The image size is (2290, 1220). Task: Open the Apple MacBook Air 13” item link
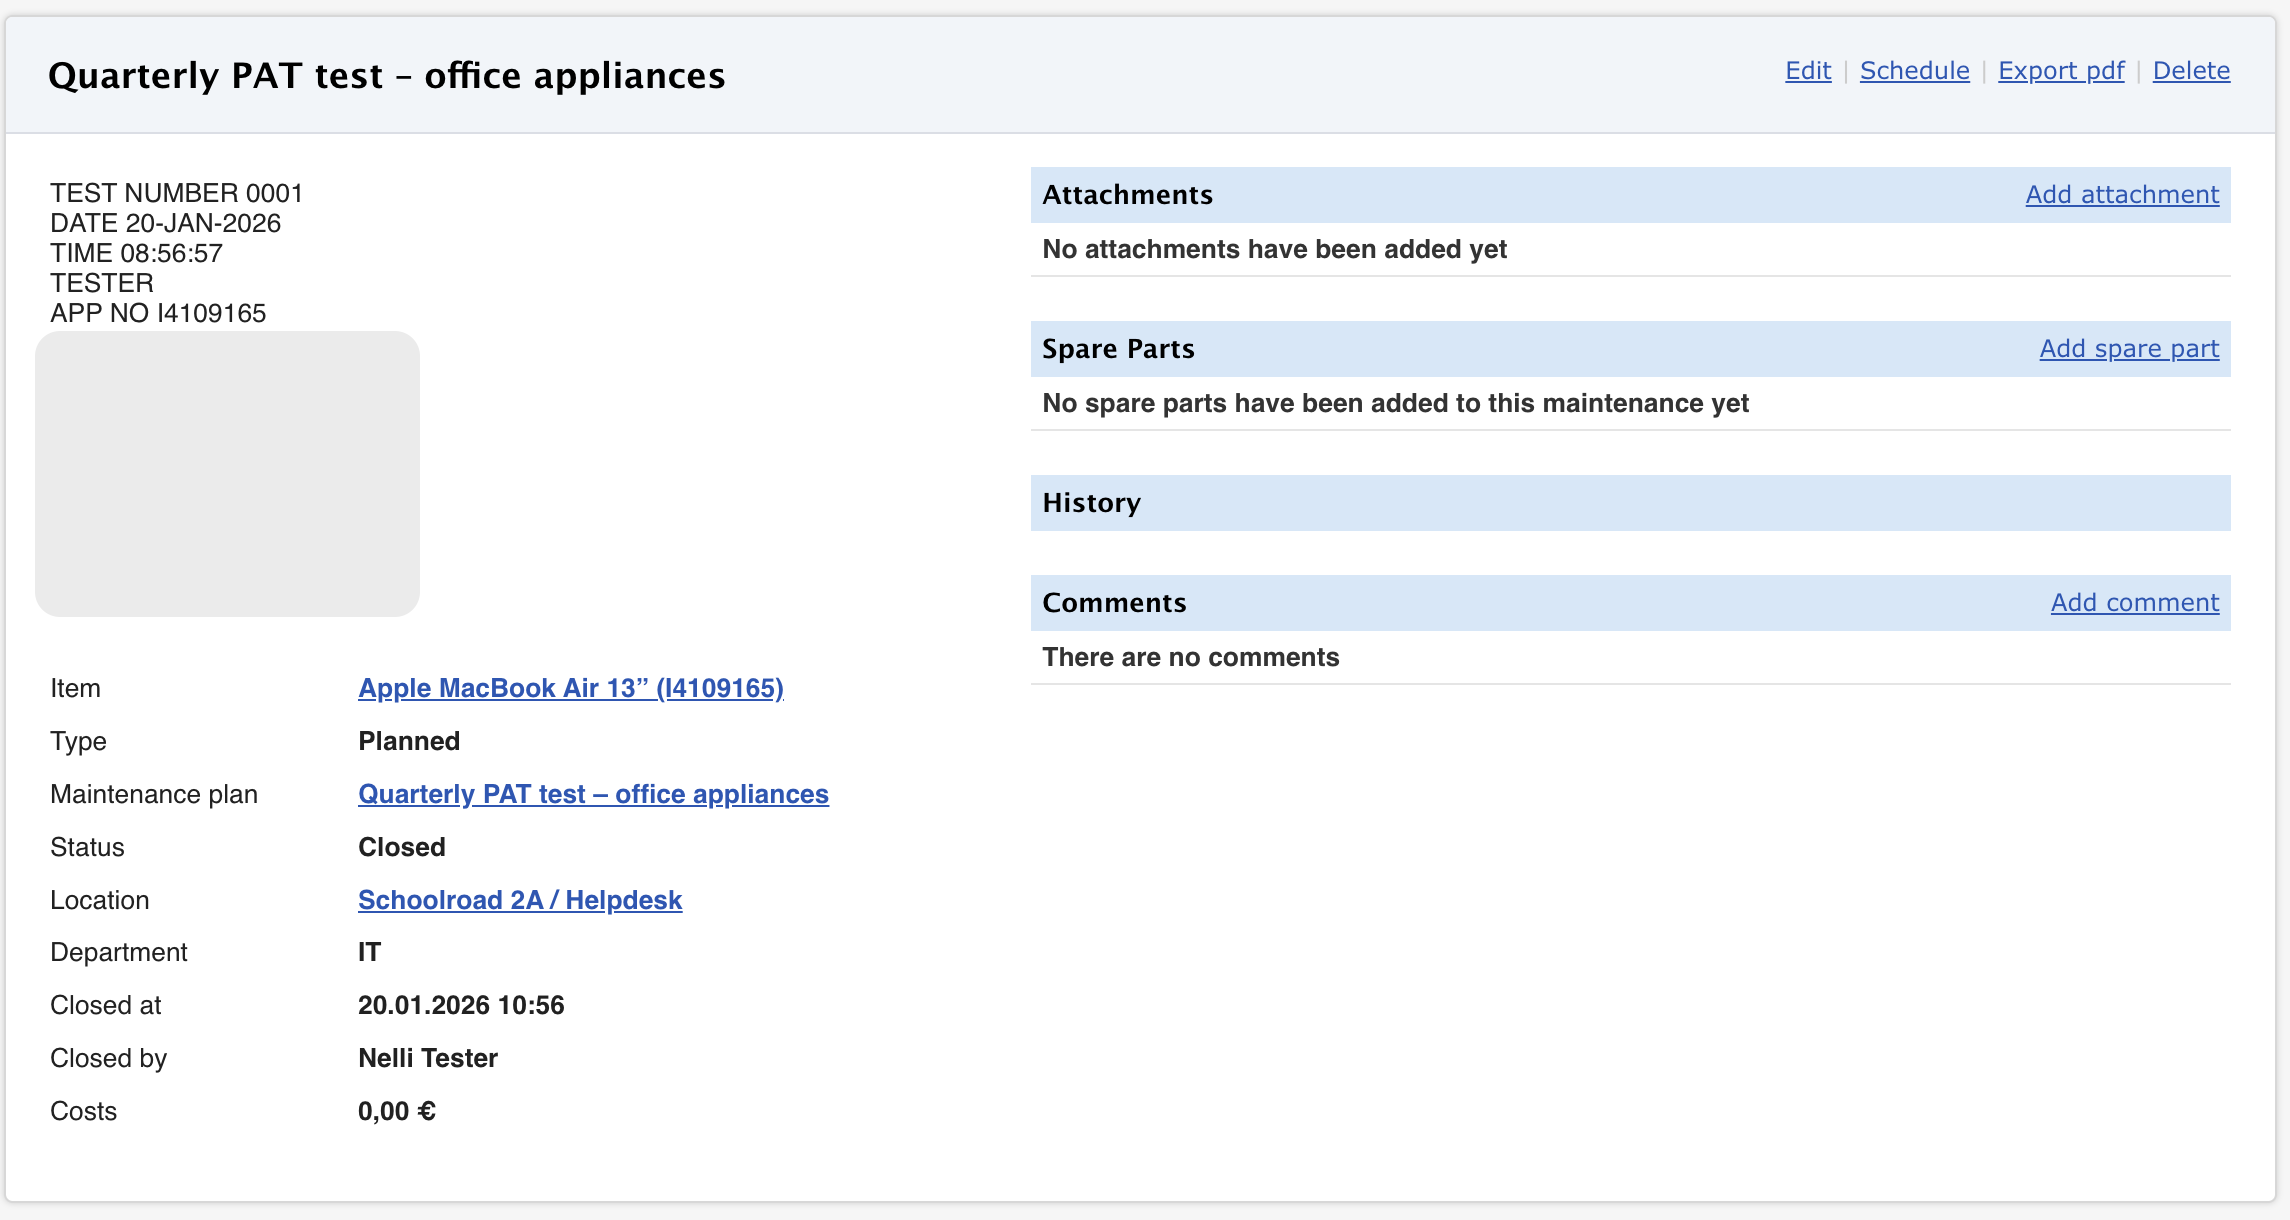point(570,688)
